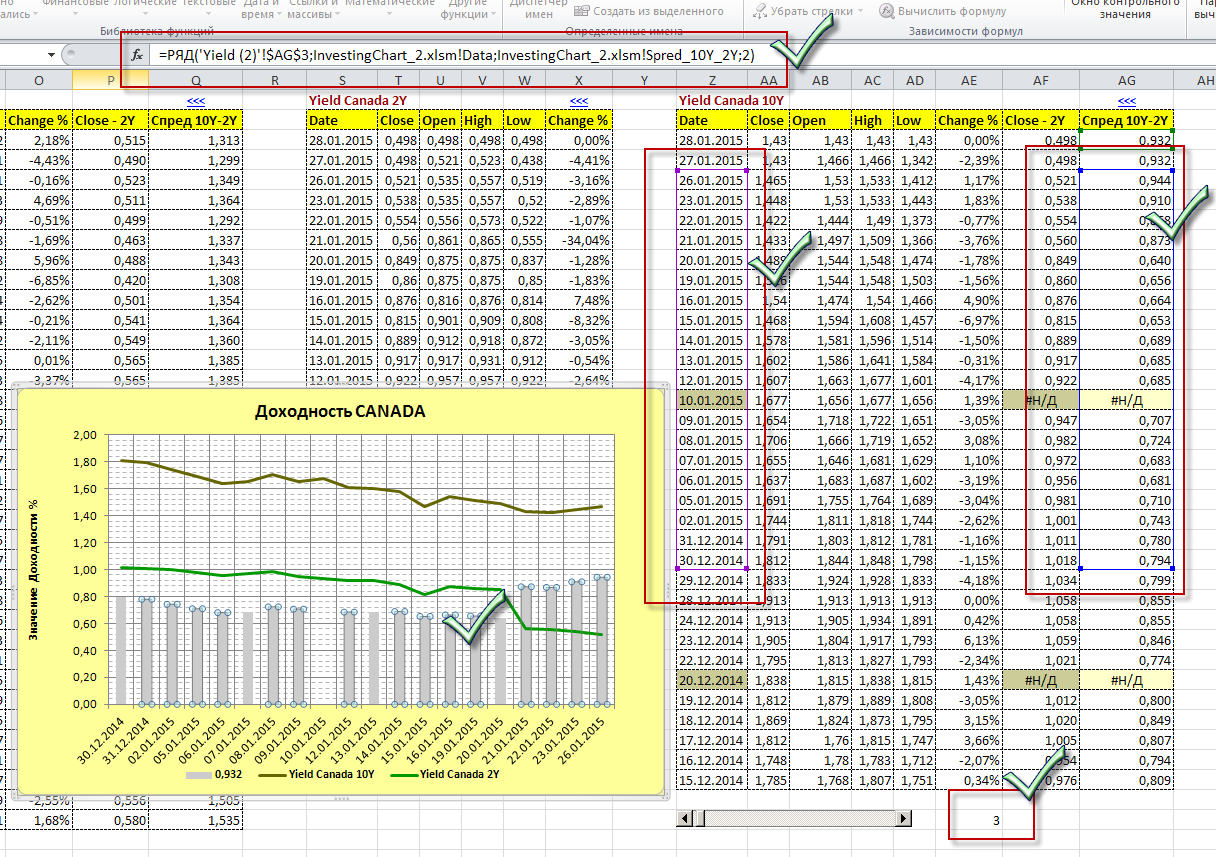
Task: Select the chart title 'Доходность CANADA'
Action: click(x=340, y=412)
